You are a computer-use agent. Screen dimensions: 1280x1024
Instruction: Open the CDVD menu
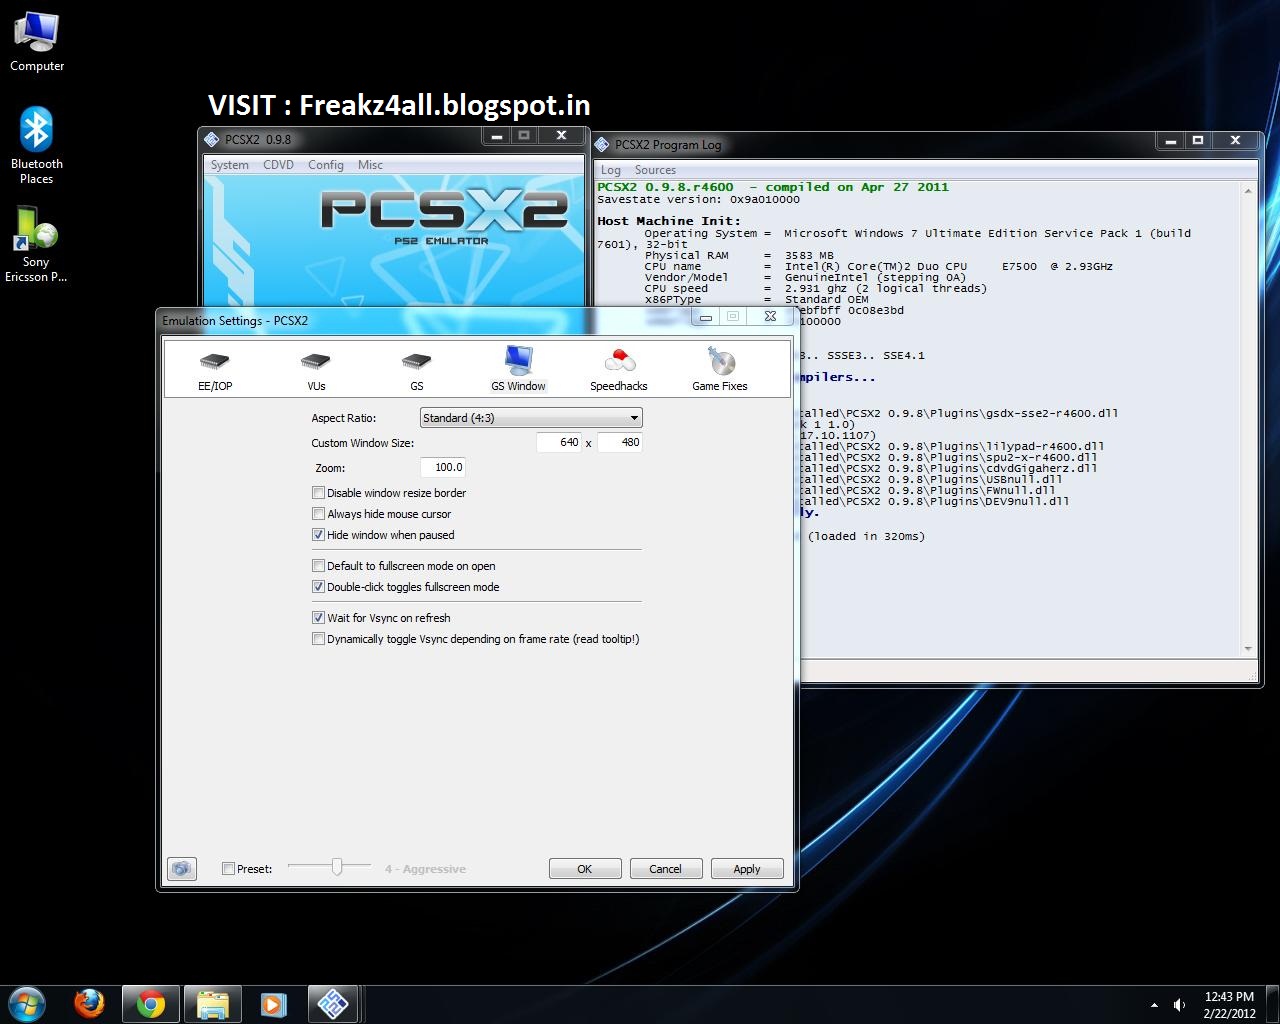pyautogui.click(x=278, y=164)
